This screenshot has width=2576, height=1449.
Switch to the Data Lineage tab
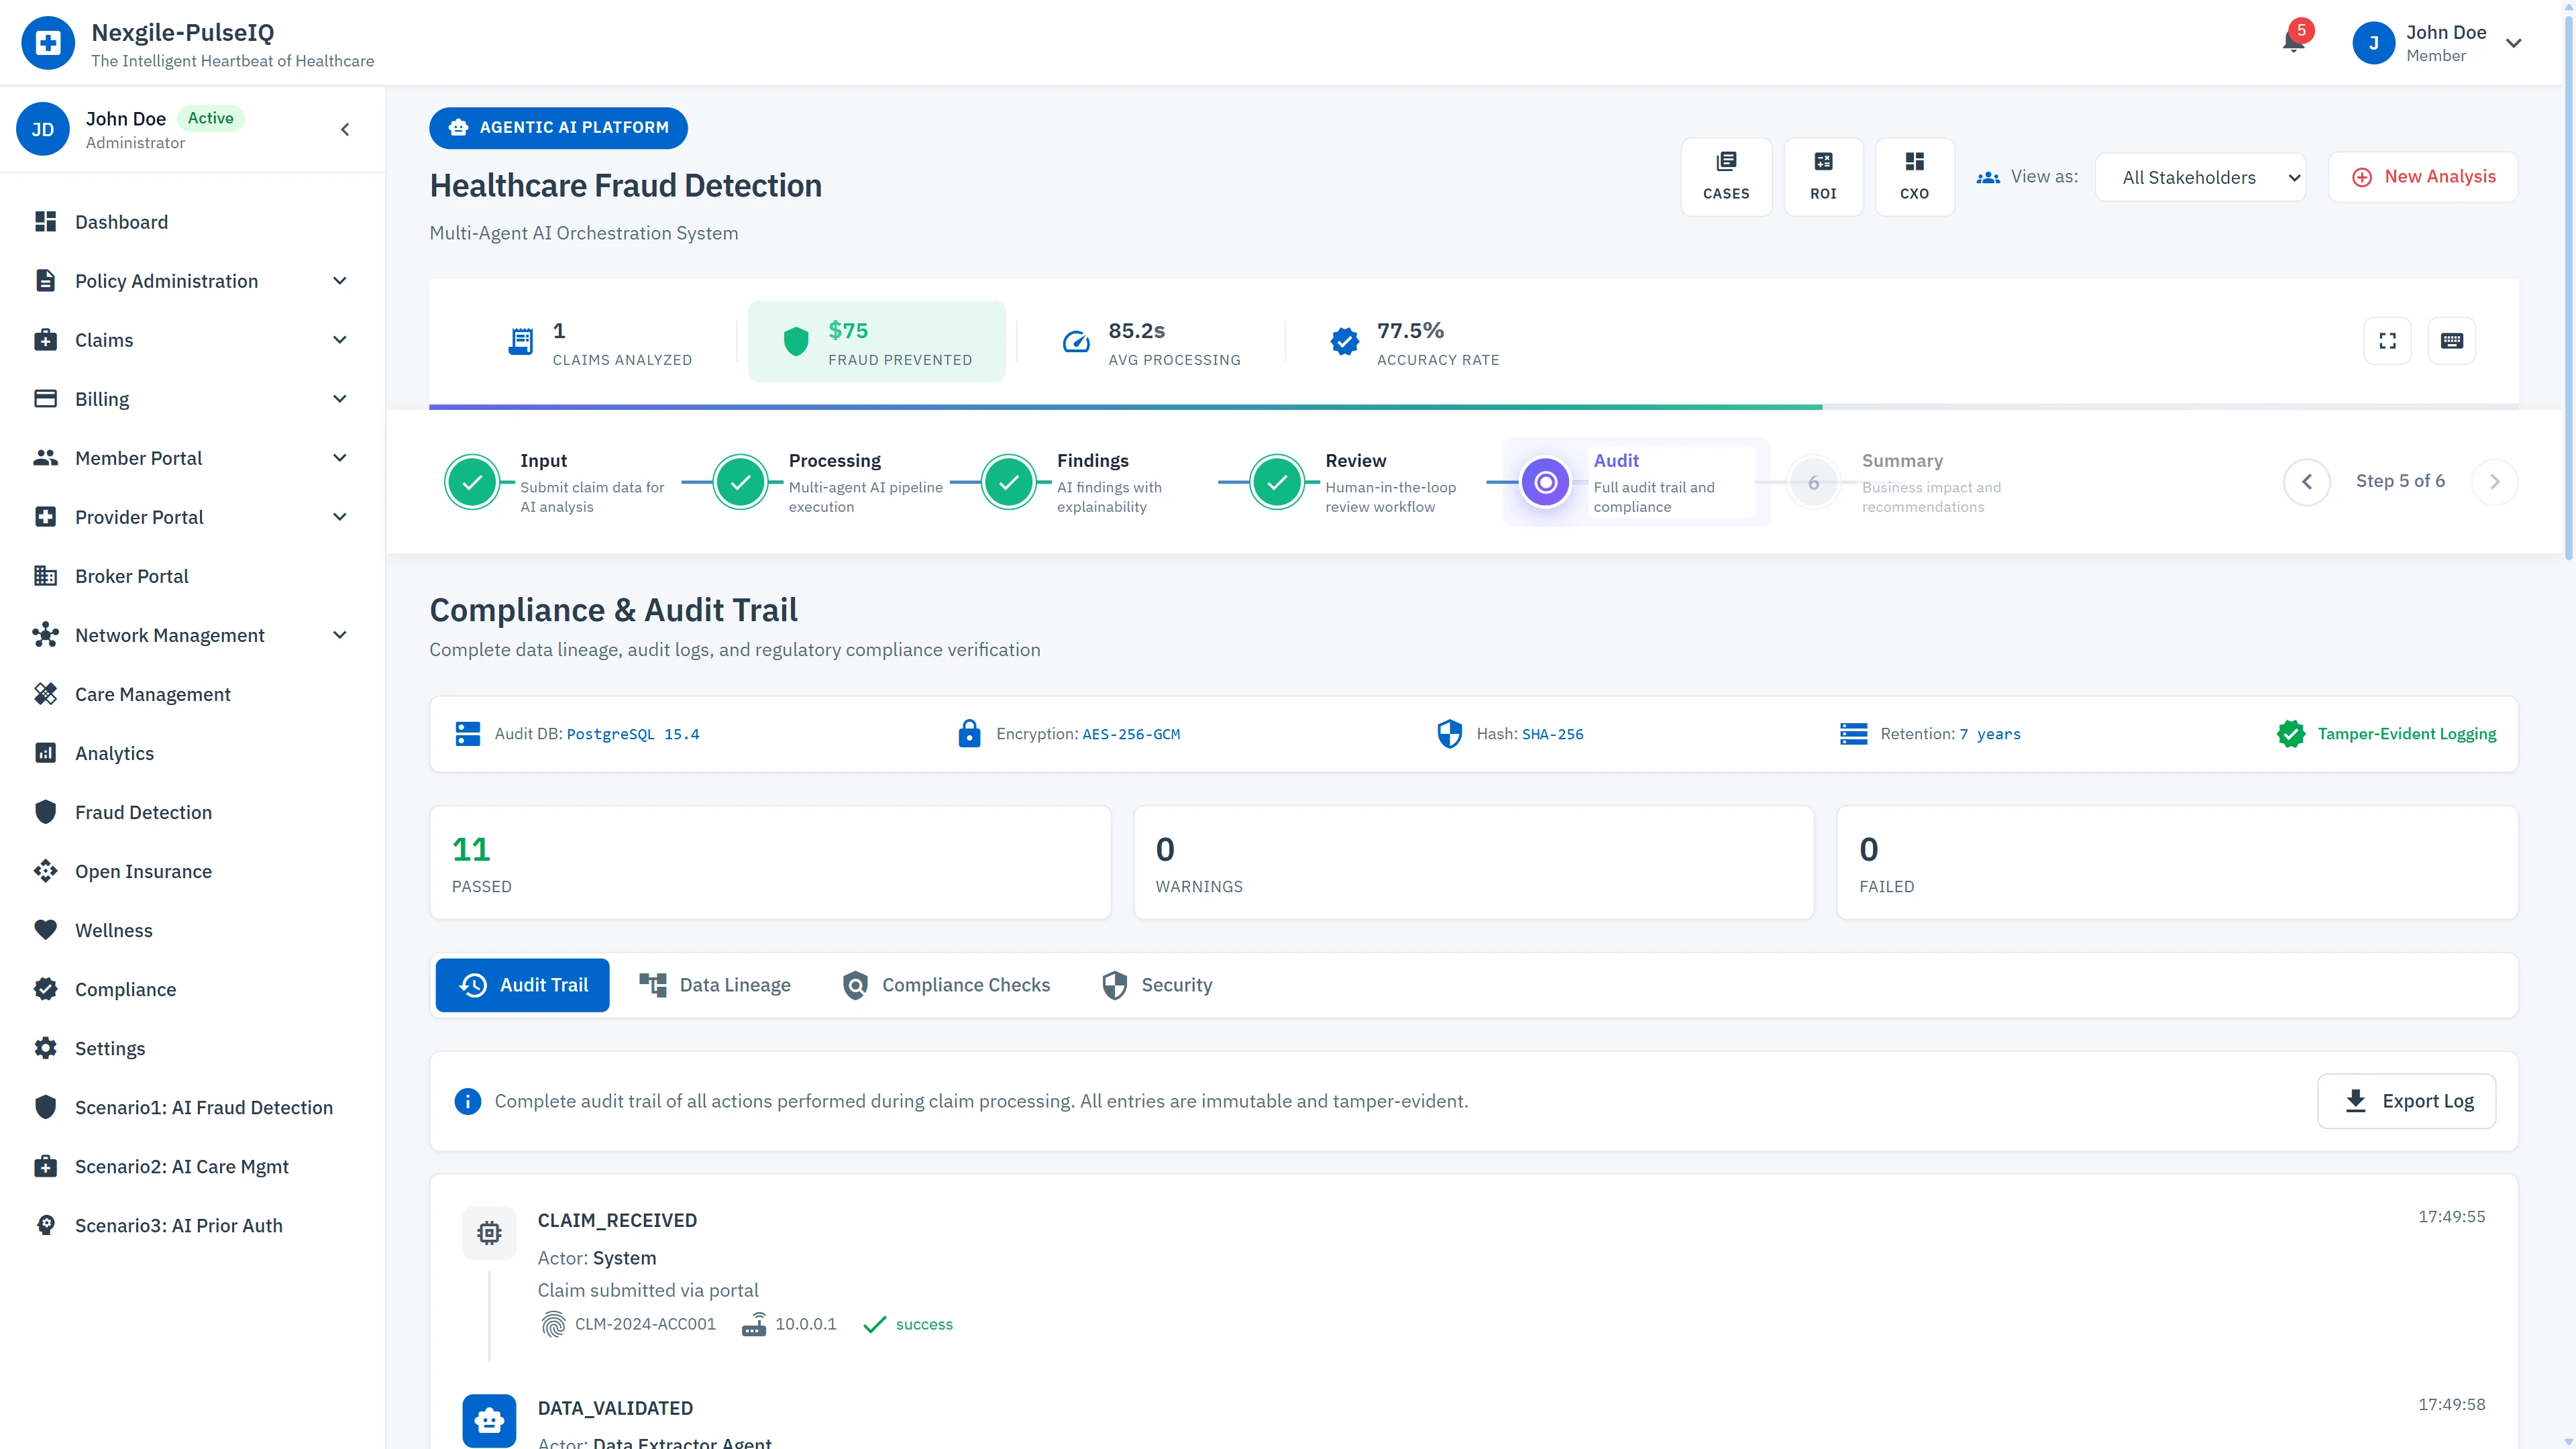click(714, 984)
